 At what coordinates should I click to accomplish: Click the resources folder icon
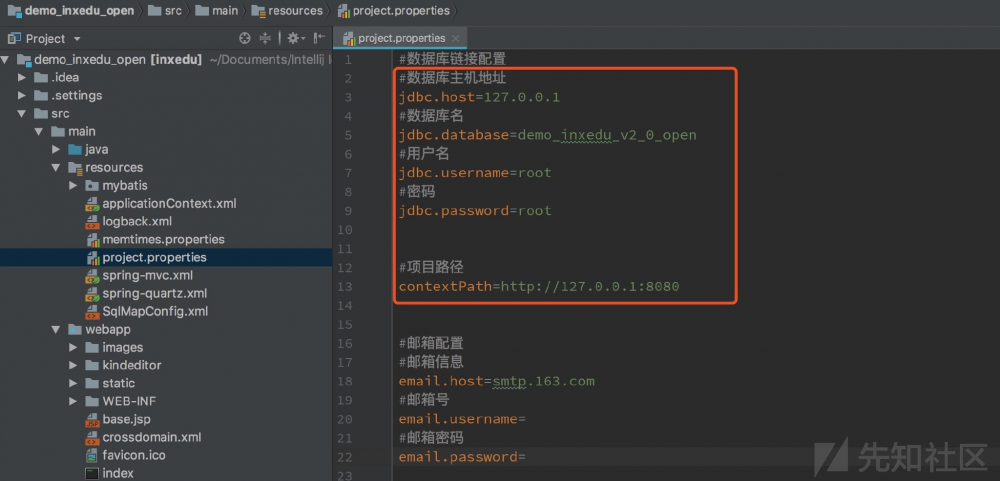[x=75, y=168]
